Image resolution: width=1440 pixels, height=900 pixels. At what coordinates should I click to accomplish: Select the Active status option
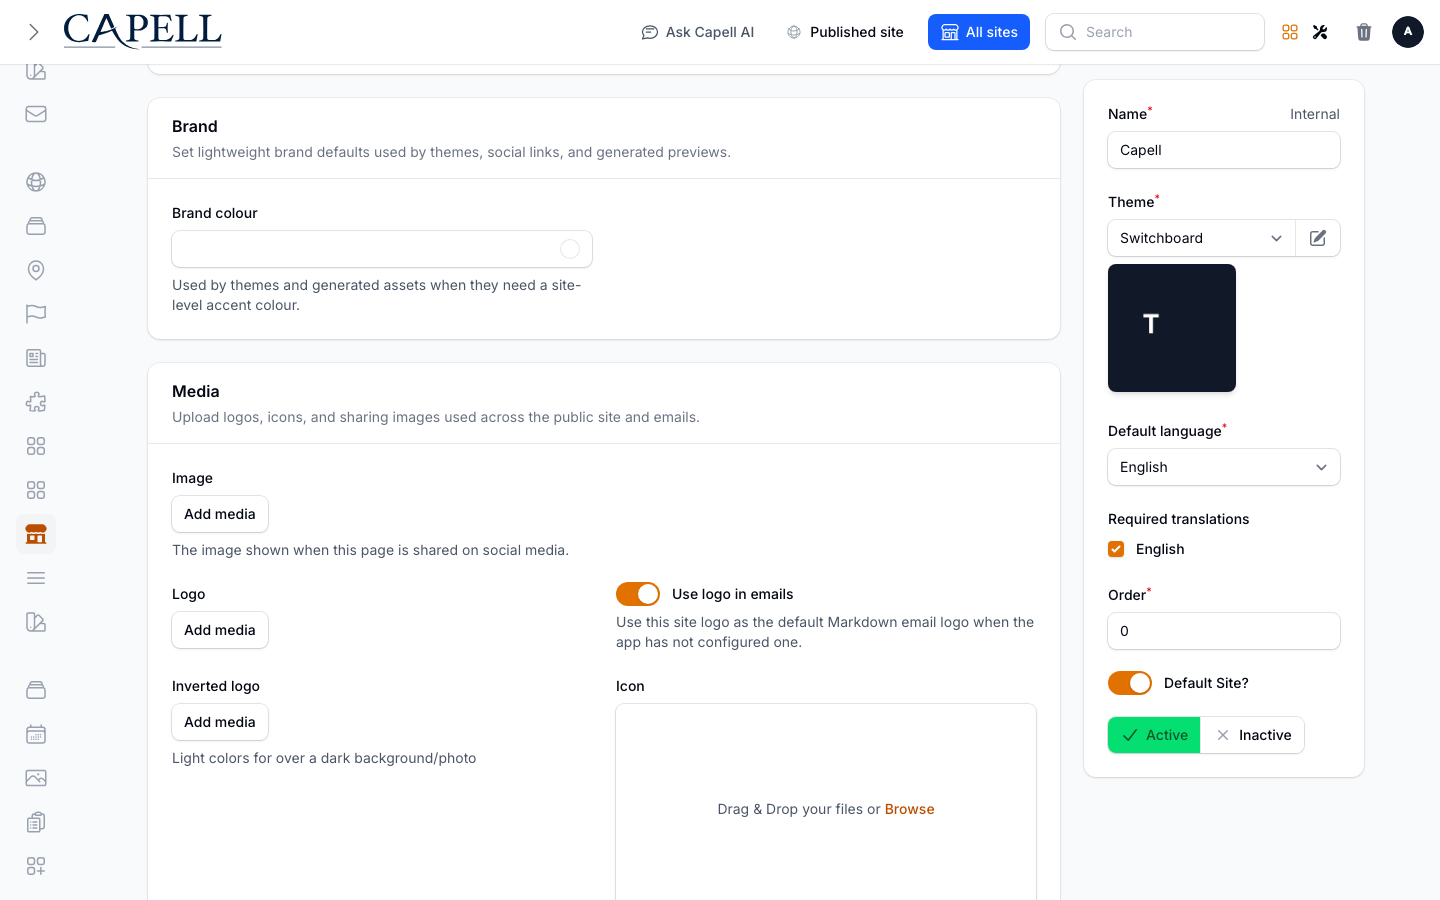[x=1154, y=735]
